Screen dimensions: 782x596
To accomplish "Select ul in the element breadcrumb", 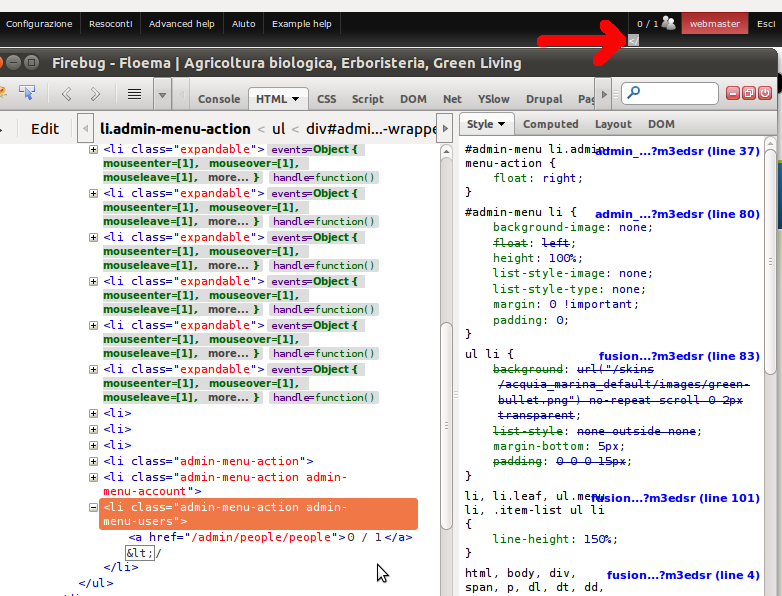I will click(278, 129).
